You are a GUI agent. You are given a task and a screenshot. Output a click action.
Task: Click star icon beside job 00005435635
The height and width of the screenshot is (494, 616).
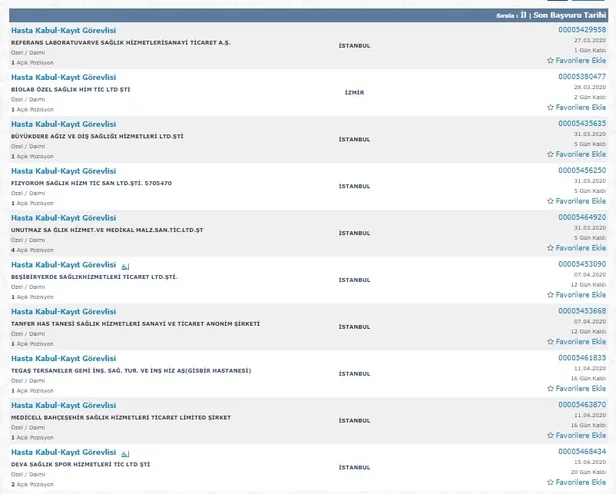click(550, 155)
